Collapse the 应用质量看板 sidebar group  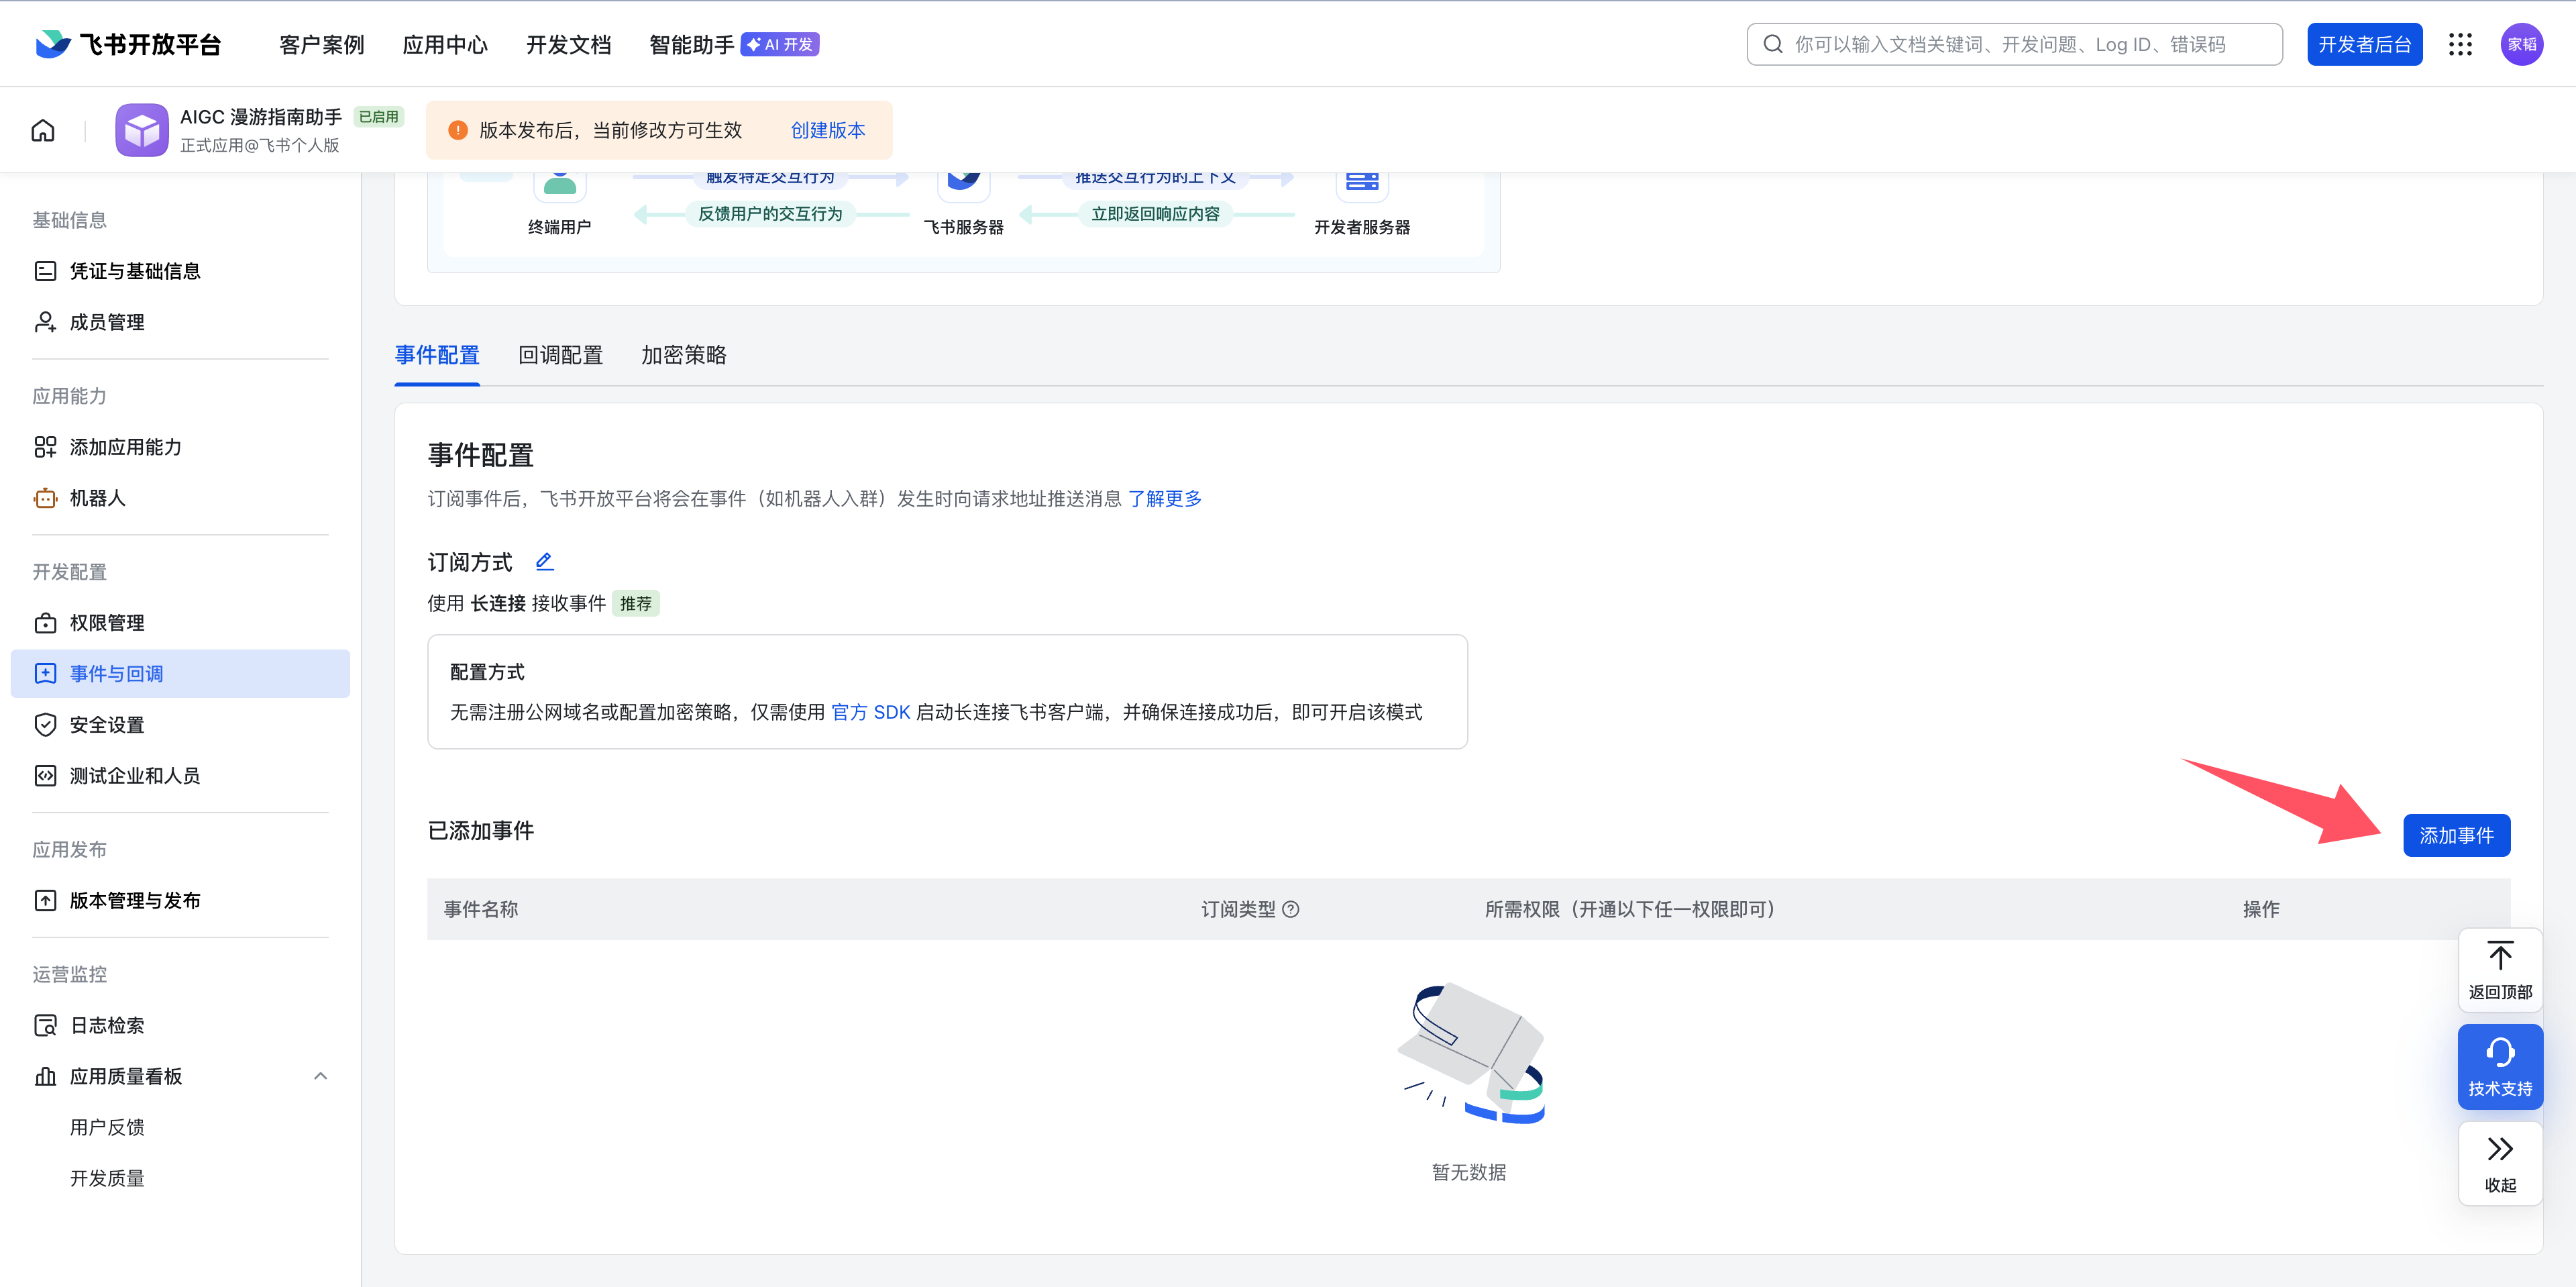[320, 1076]
